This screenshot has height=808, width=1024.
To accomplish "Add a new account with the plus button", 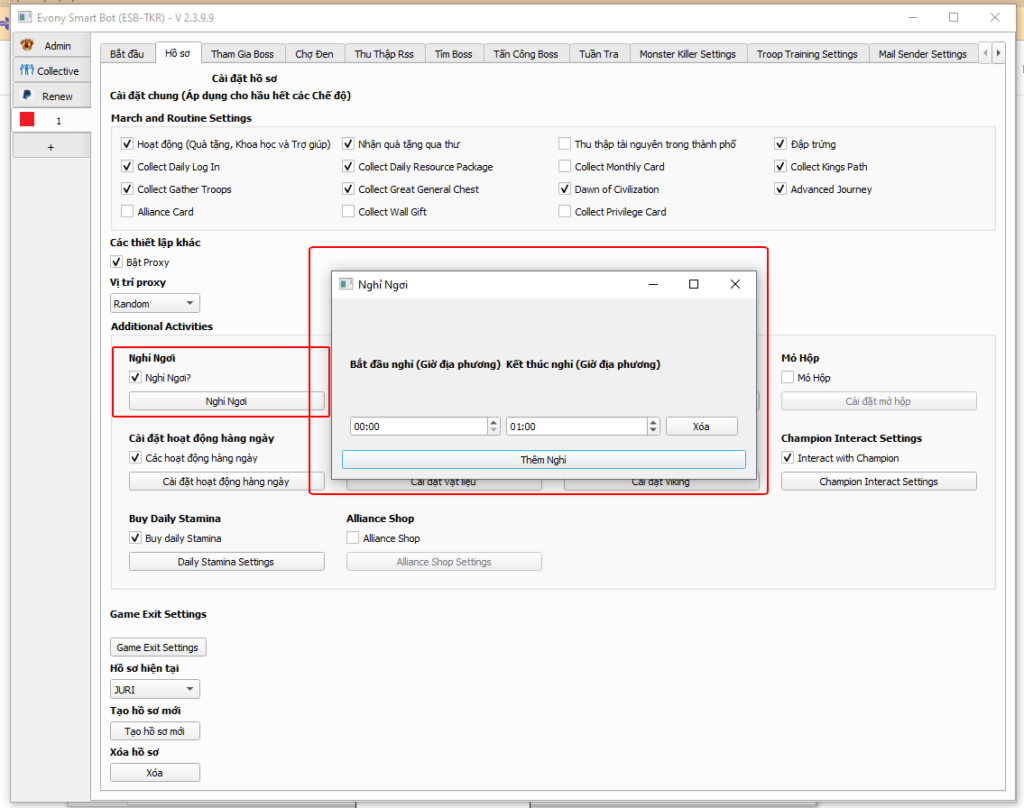I will 50,147.
